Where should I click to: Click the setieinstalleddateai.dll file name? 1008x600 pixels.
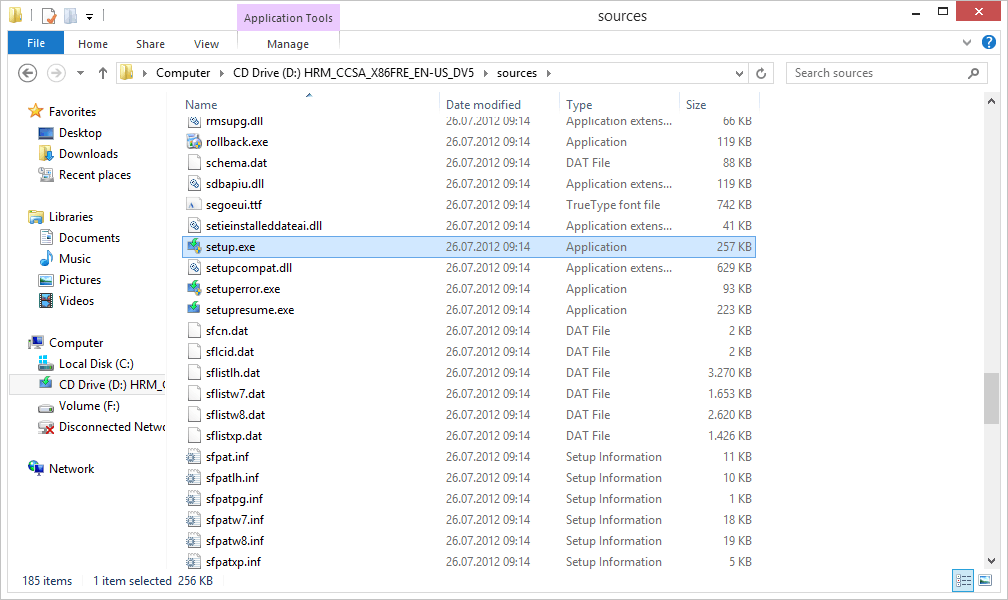coord(264,226)
